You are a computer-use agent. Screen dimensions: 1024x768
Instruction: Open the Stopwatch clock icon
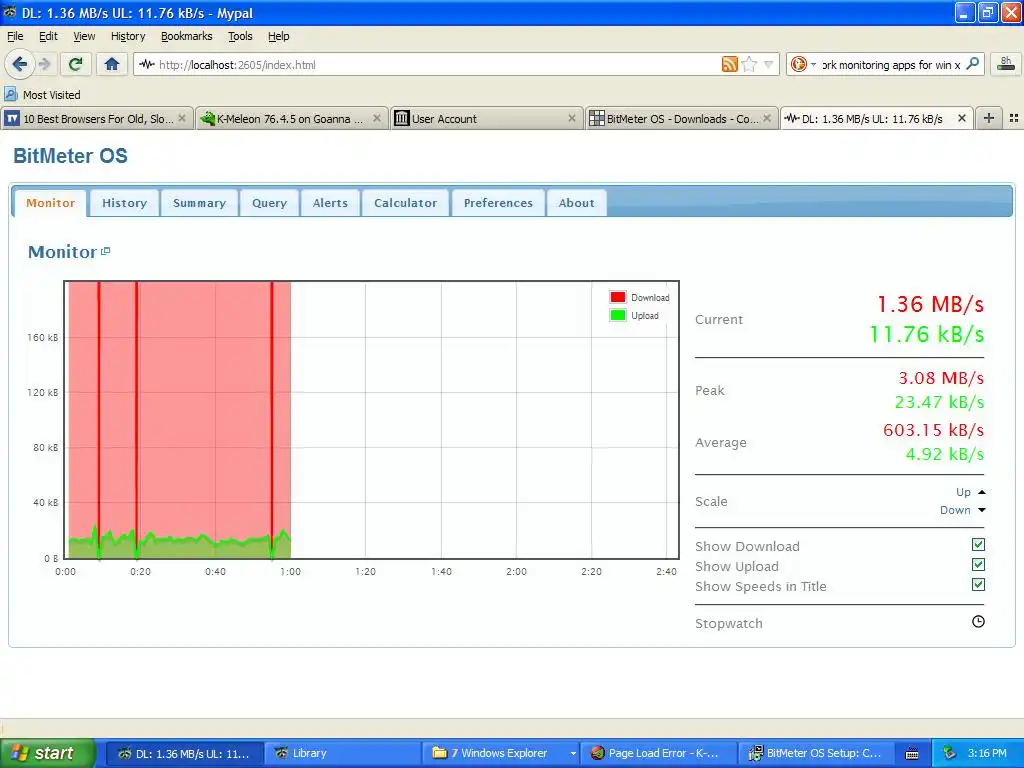(978, 622)
